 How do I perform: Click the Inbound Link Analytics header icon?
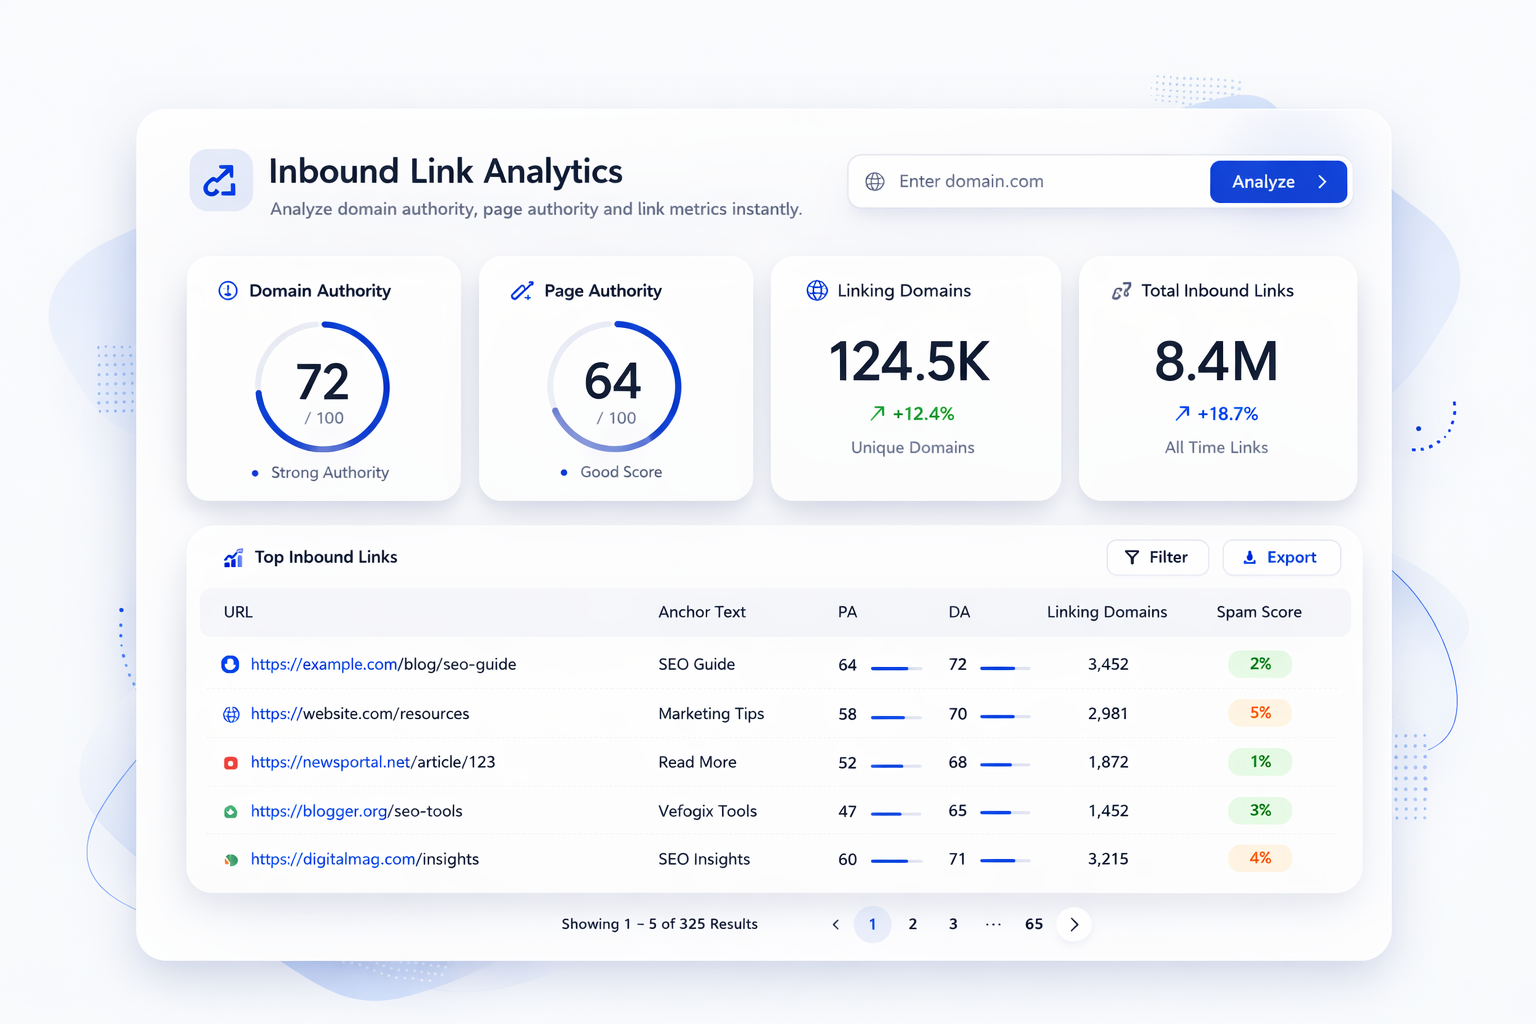coord(220,181)
